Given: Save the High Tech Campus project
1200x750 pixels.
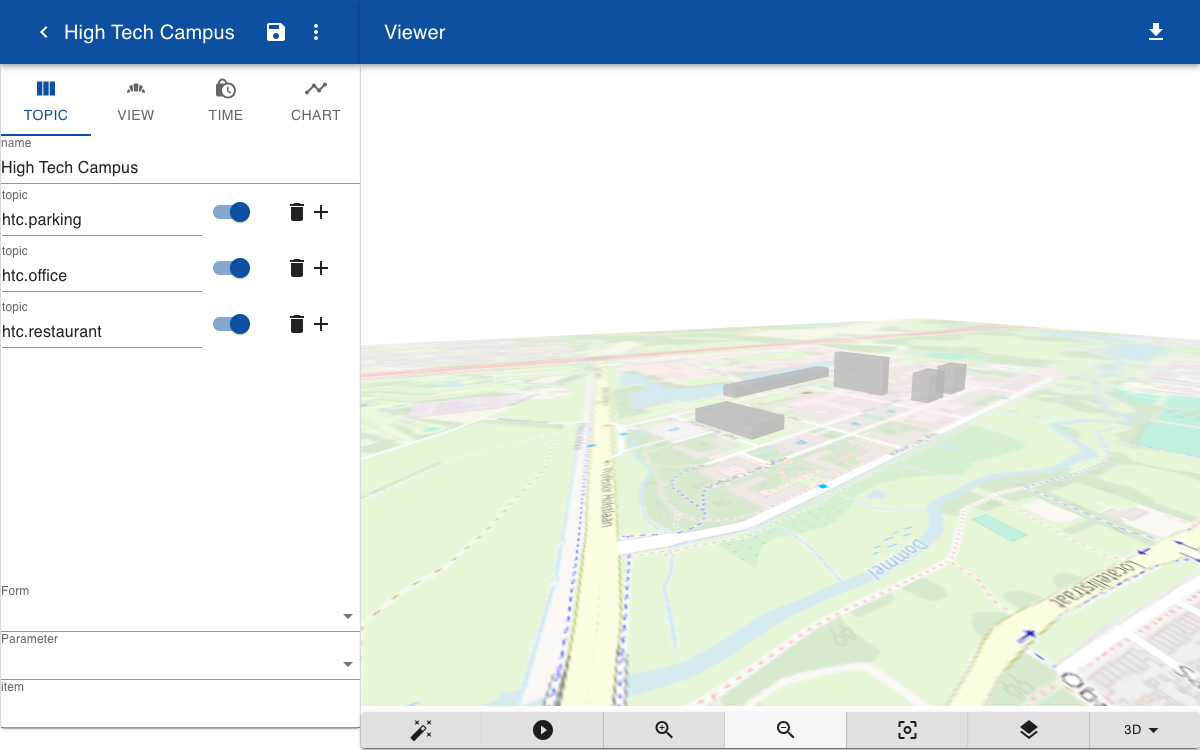Looking at the screenshot, I should 276,32.
